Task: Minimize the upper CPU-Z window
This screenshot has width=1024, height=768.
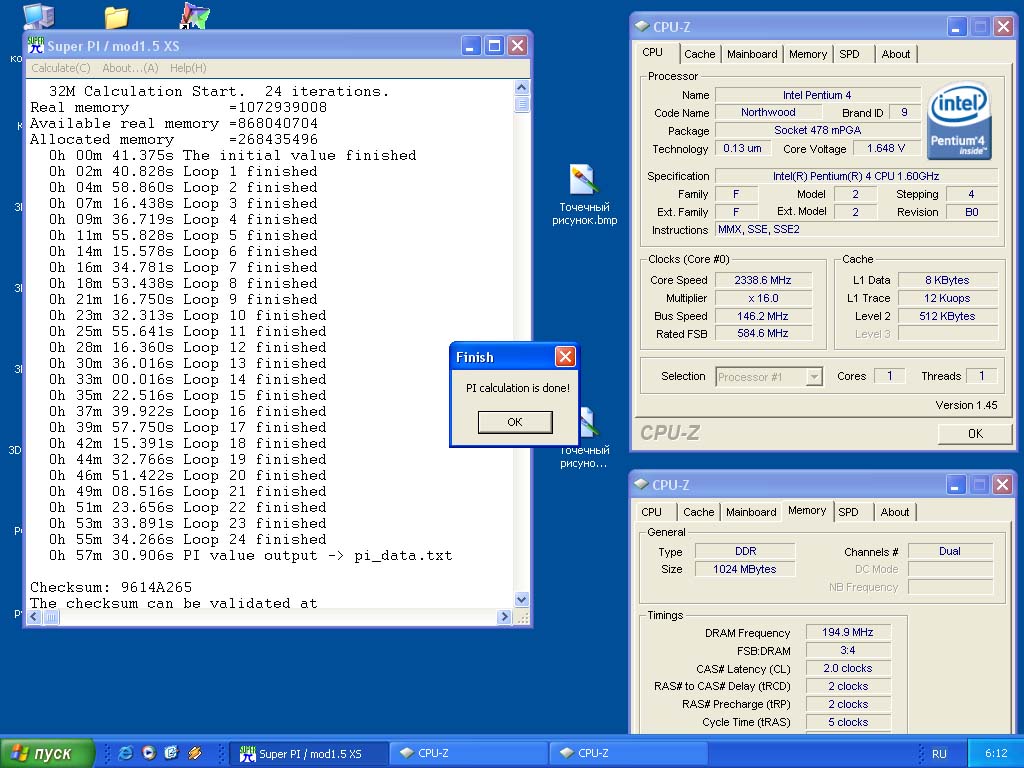Action: pos(957,27)
